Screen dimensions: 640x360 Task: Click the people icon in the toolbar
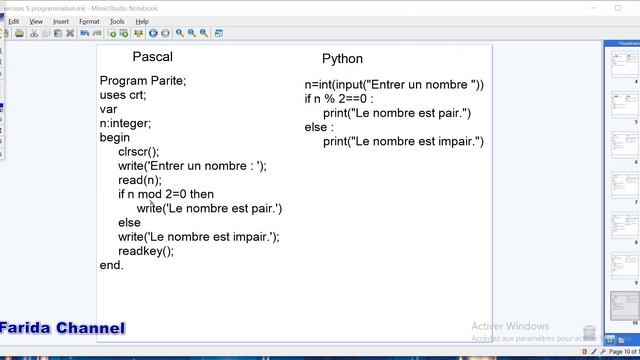(138, 33)
